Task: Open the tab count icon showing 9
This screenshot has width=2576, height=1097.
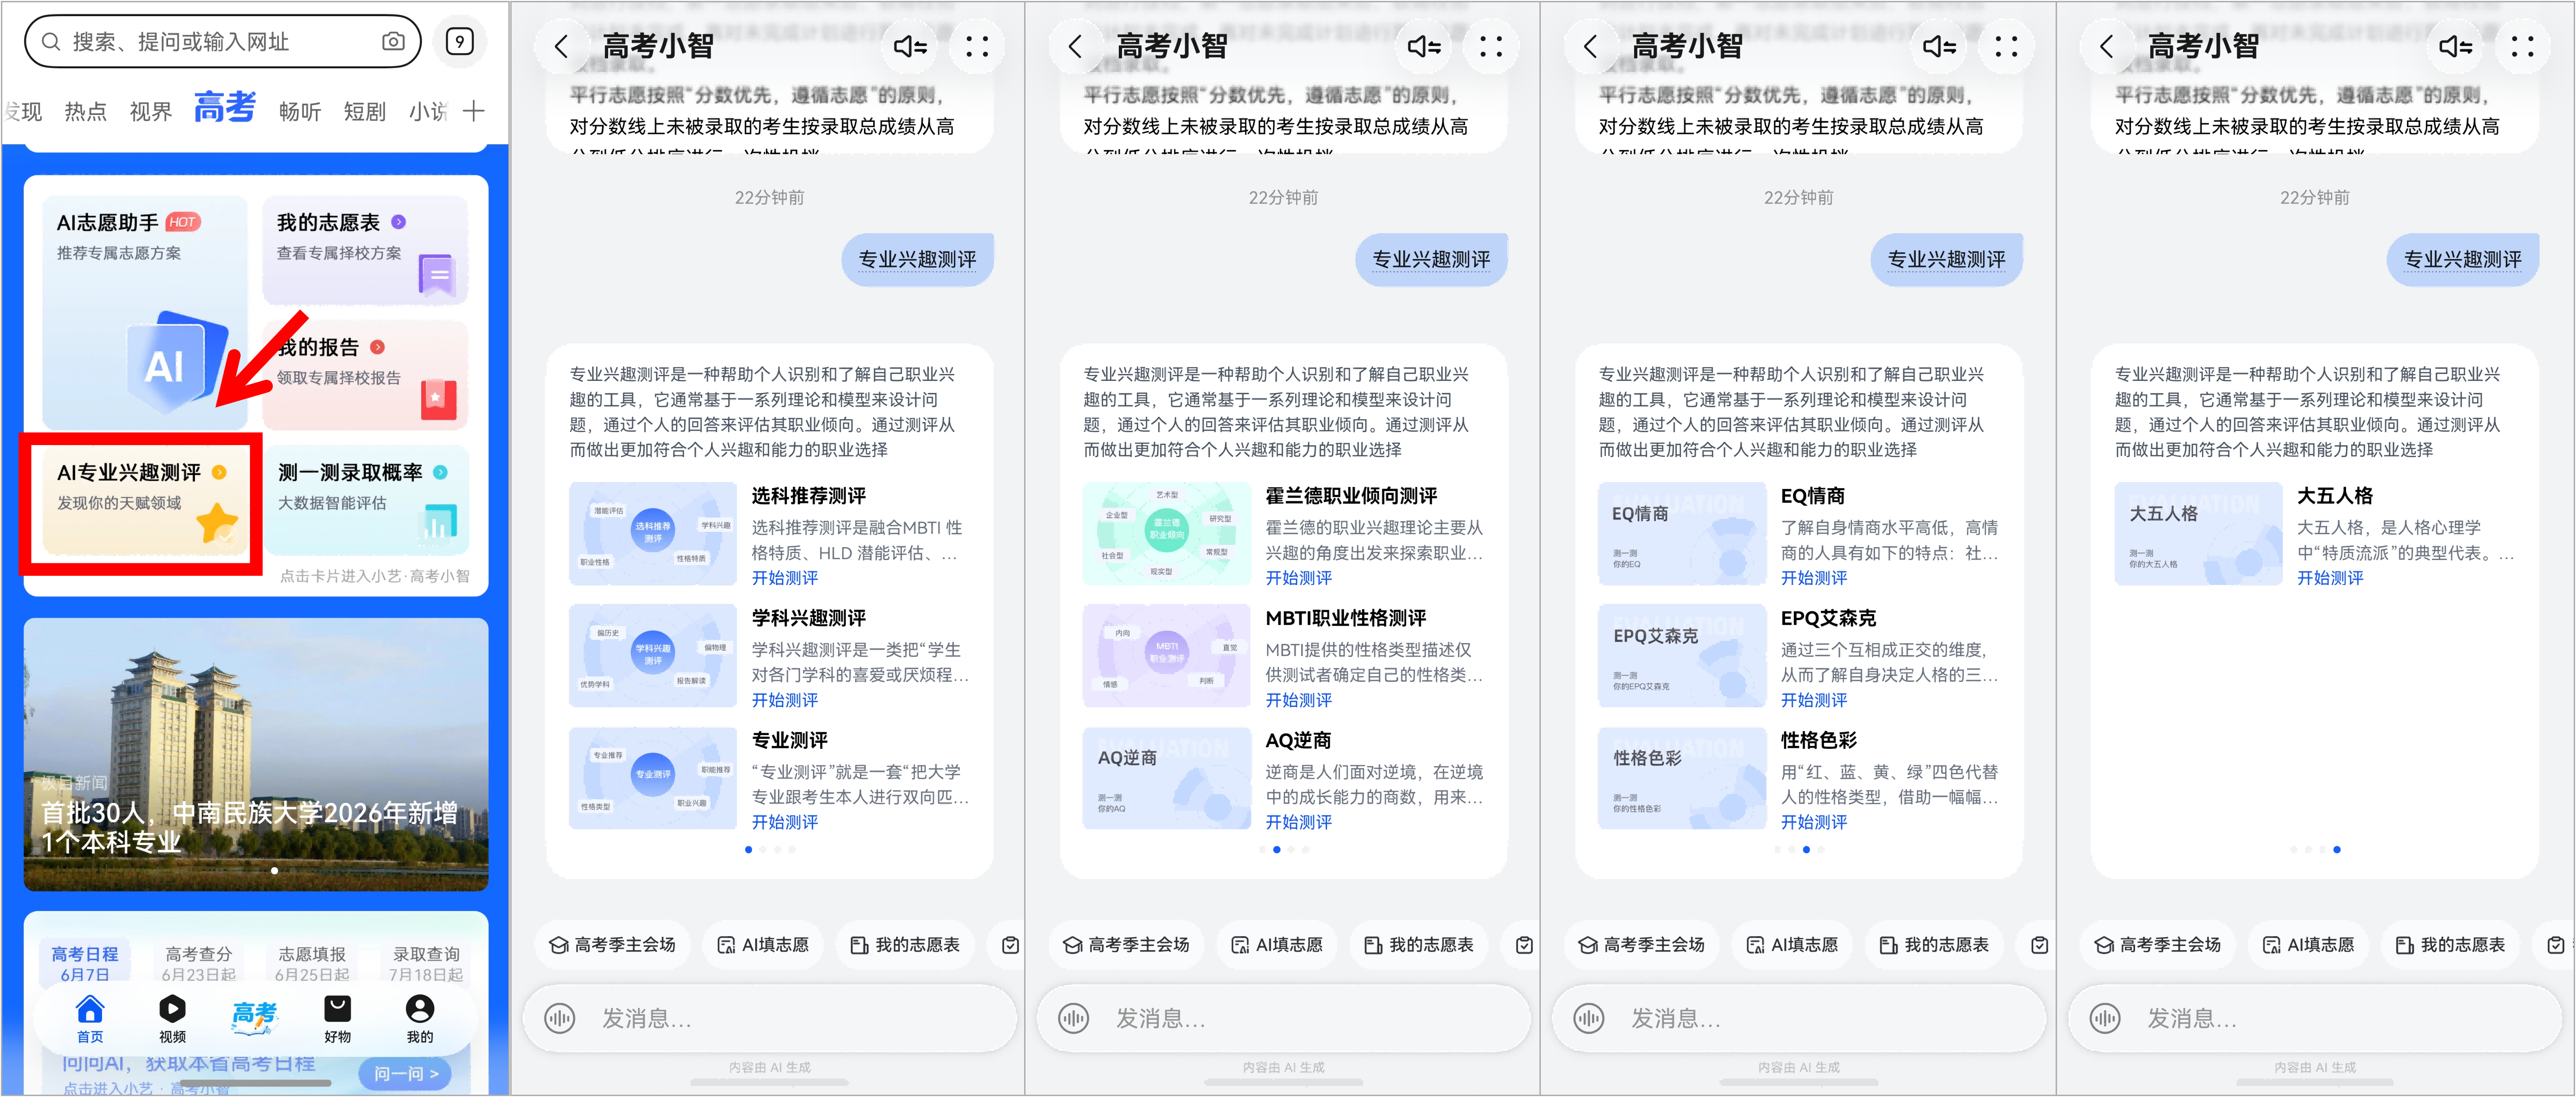Action: point(459,42)
